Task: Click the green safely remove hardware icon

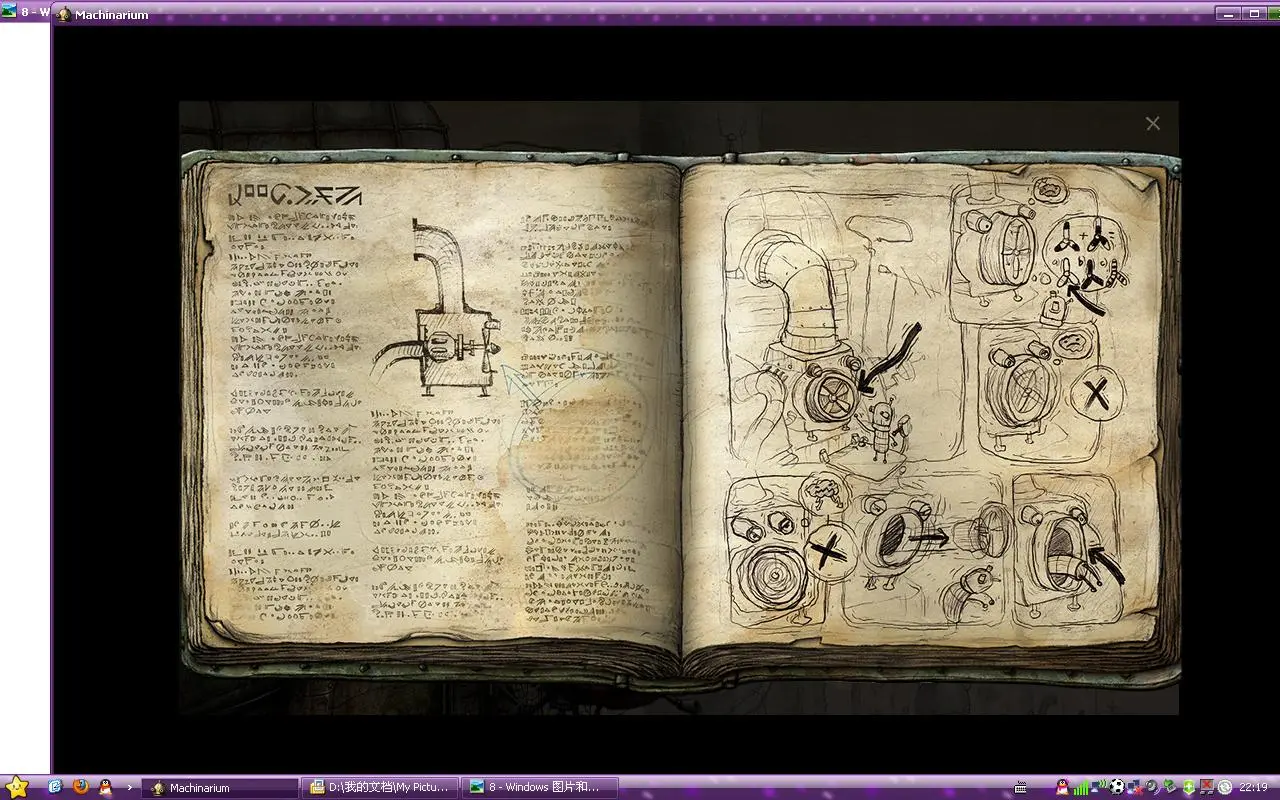Action: point(1170,787)
